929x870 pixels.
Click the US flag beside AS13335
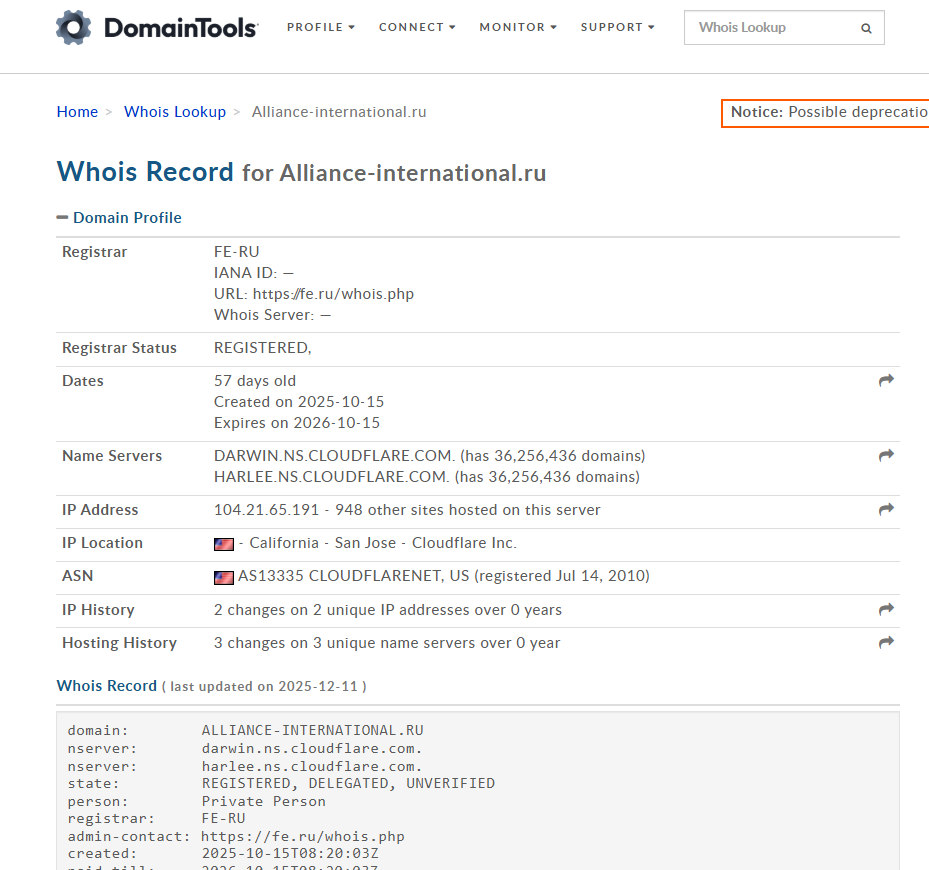(224, 577)
